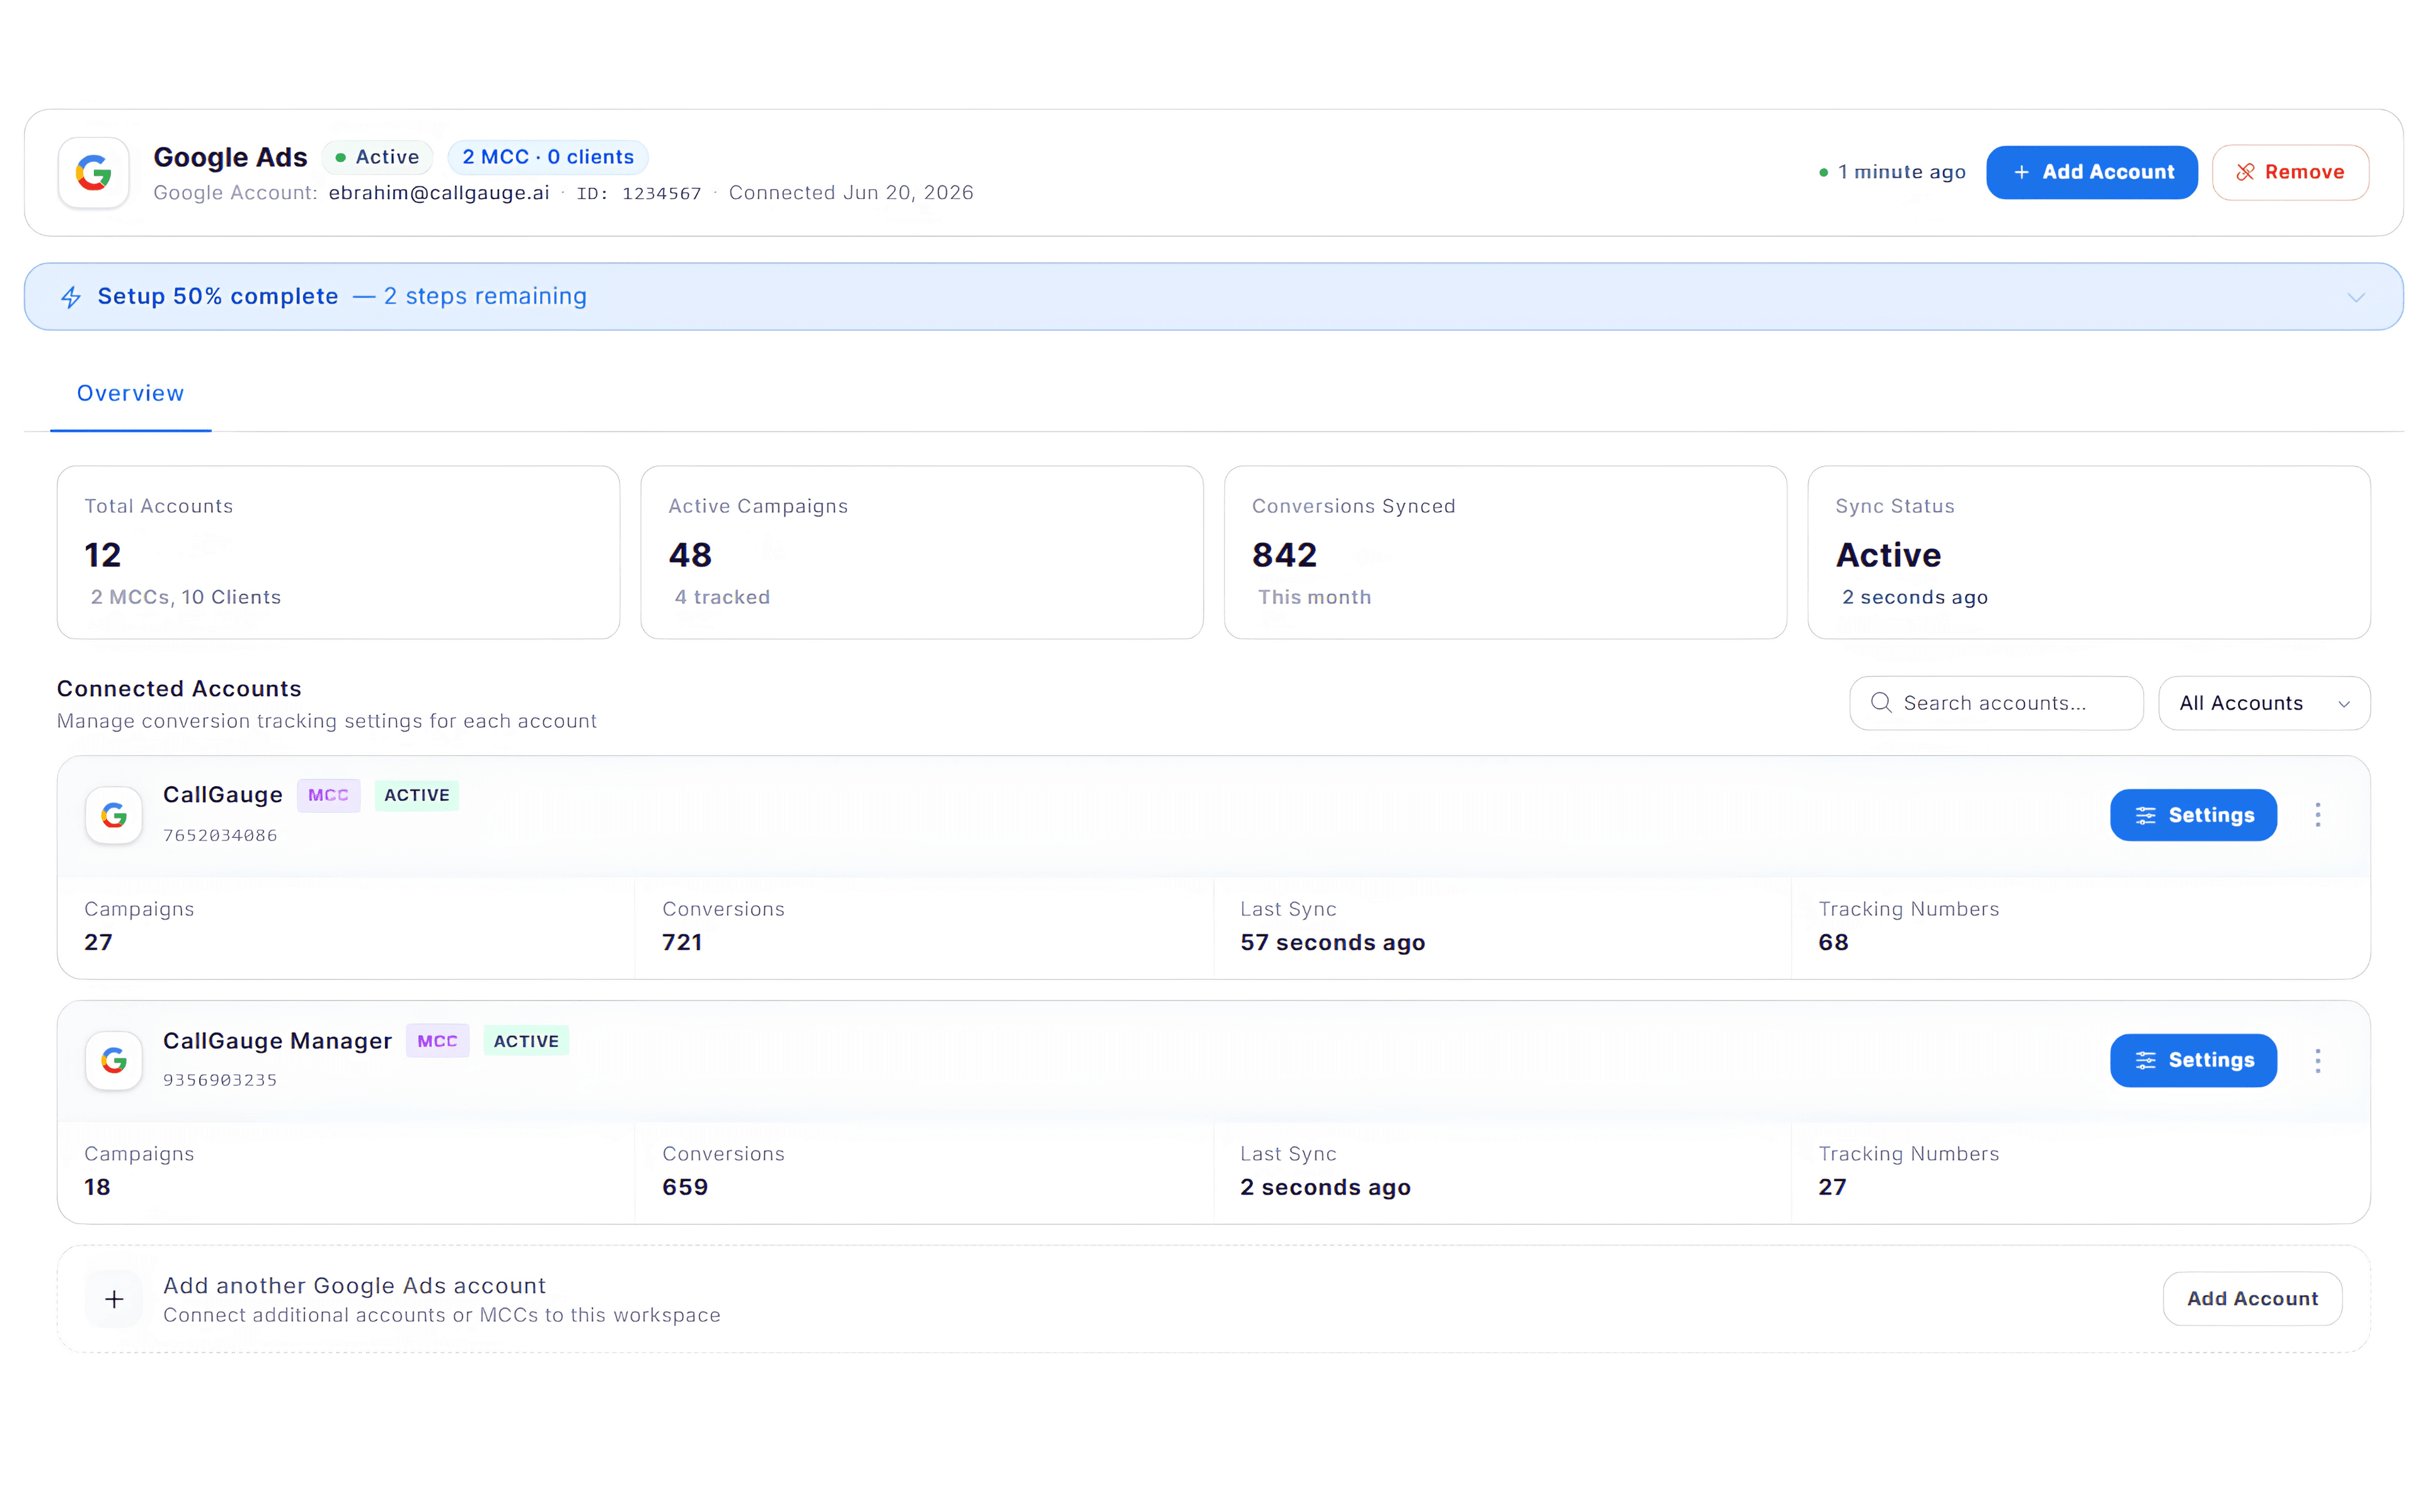Click the CallGauge Manager account name
Viewport: 2420px width, 1512px height.
tap(277, 1041)
